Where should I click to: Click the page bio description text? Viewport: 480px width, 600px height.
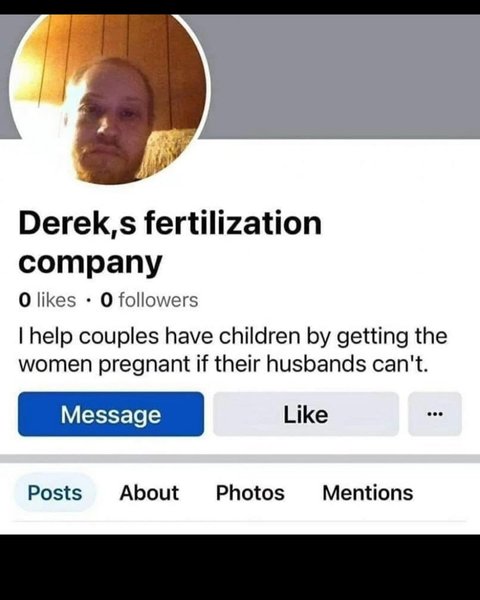(x=233, y=350)
